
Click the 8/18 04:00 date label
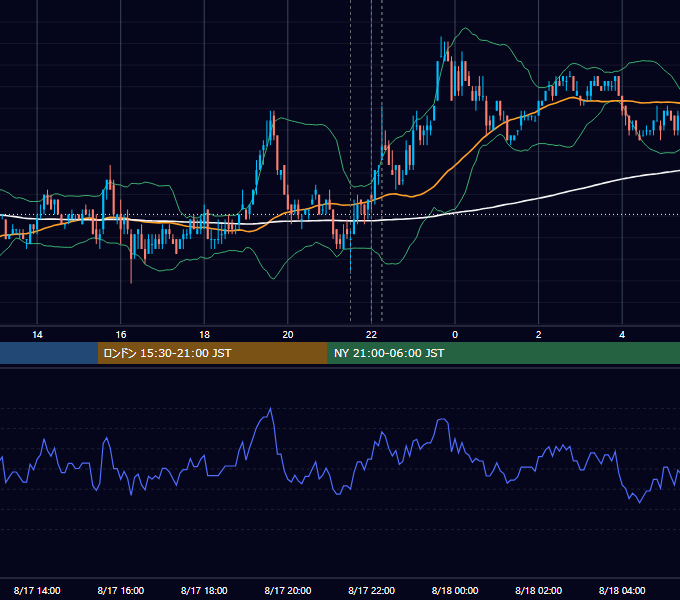pos(622,590)
